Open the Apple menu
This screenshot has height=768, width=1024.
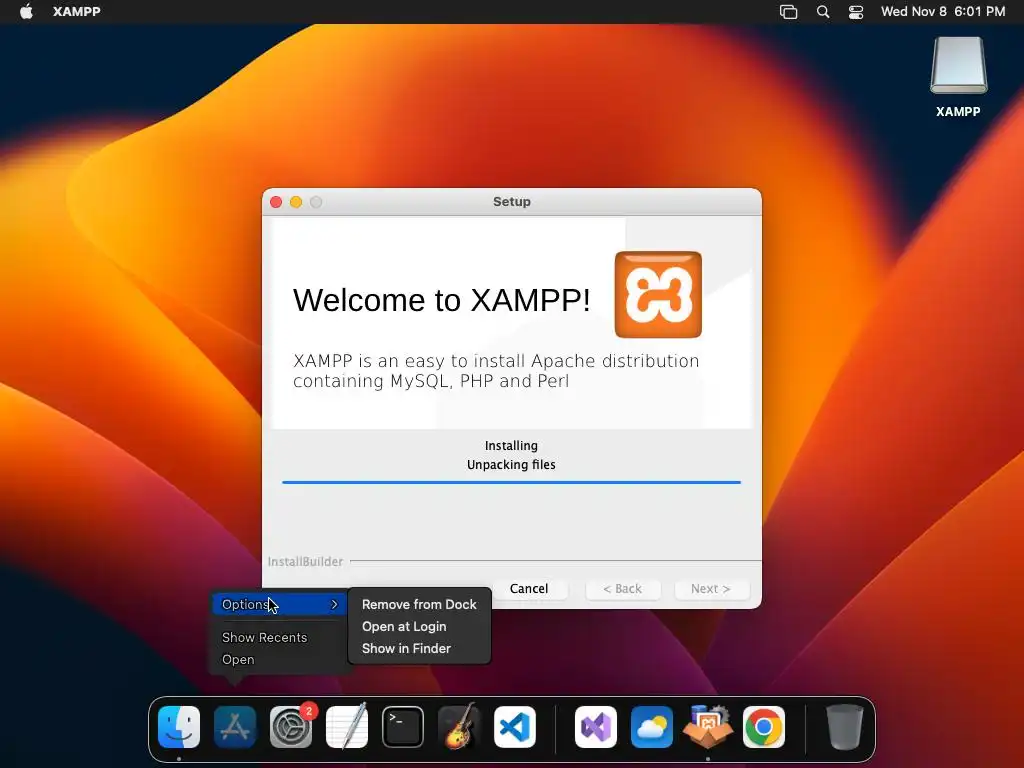click(26, 12)
